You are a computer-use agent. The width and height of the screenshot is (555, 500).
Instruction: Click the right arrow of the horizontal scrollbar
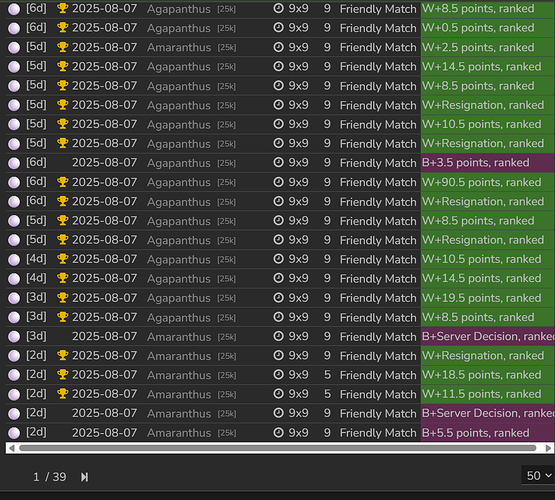(x=548, y=448)
